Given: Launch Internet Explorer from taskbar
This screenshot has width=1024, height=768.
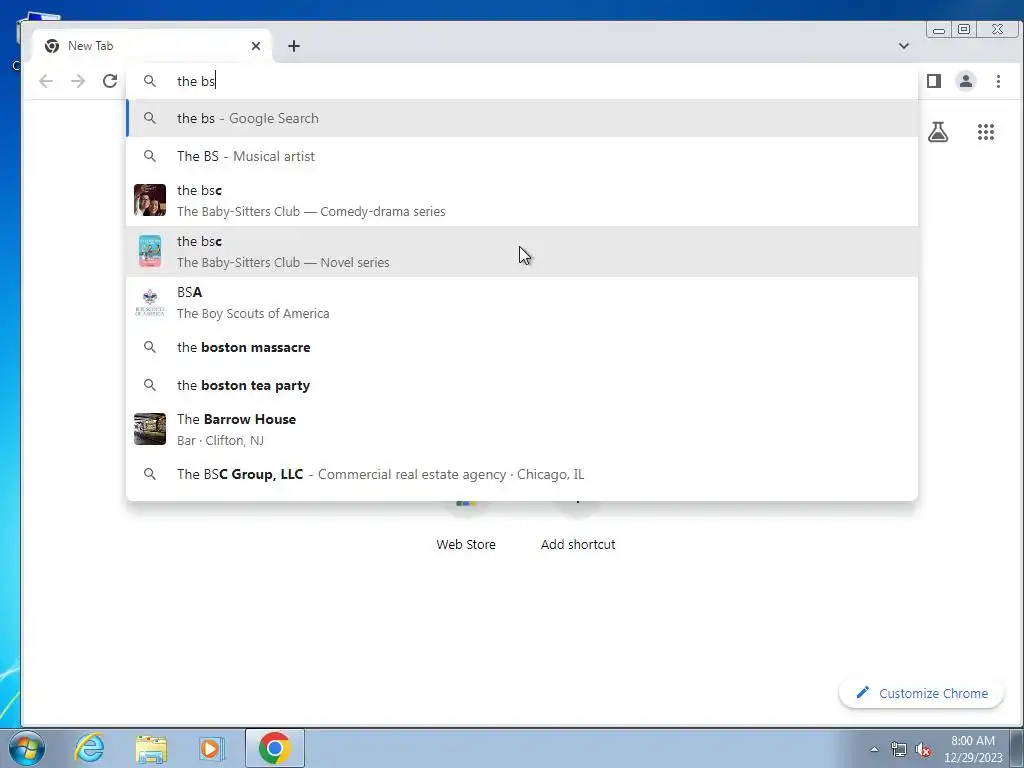Looking at the screenshot, I should pyautogui.click(x=89, y=748).
